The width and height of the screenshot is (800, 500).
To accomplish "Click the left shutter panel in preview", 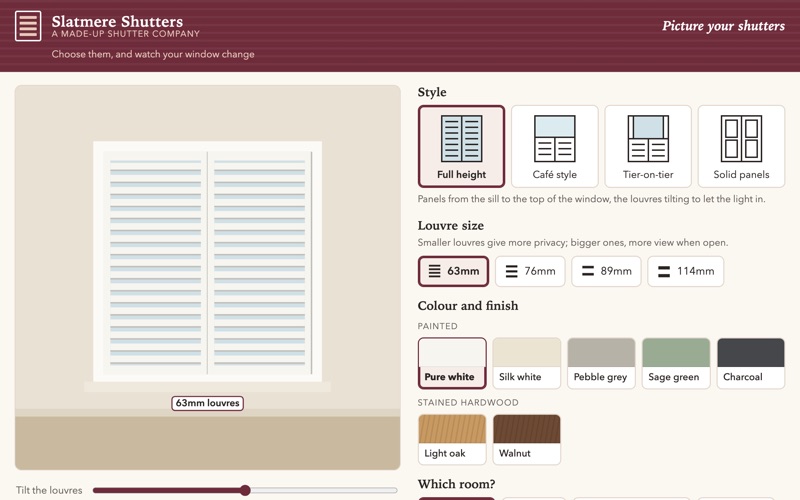I will point(155,263).
